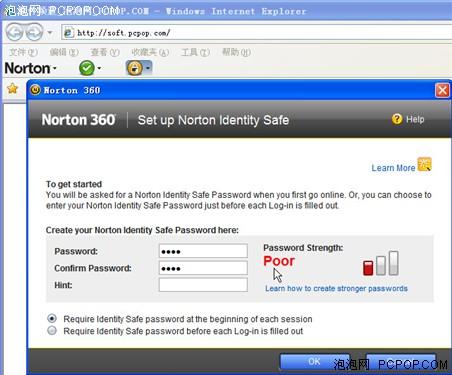The height and width of the screenshot is (375, 452).
Task: Select require password before each Log-in filled
Action: (52, 331)
